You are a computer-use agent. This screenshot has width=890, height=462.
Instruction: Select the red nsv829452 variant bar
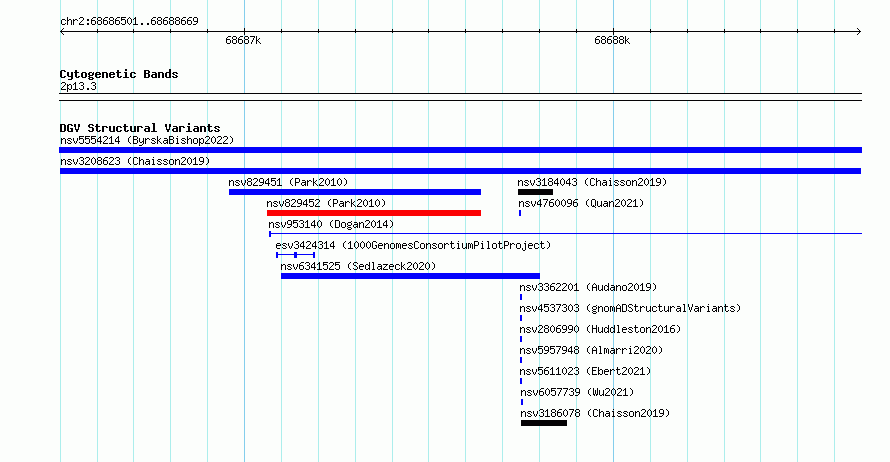point(374,213)
